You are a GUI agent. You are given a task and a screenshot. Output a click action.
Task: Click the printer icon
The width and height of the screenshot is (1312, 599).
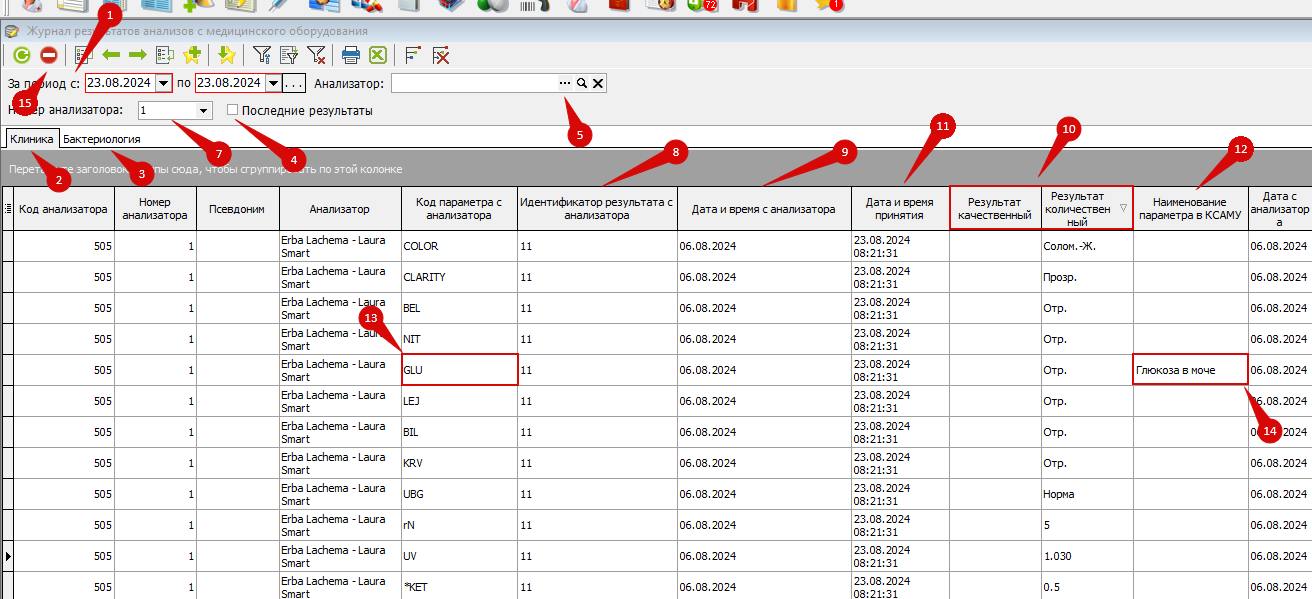(x=351, y=56)
